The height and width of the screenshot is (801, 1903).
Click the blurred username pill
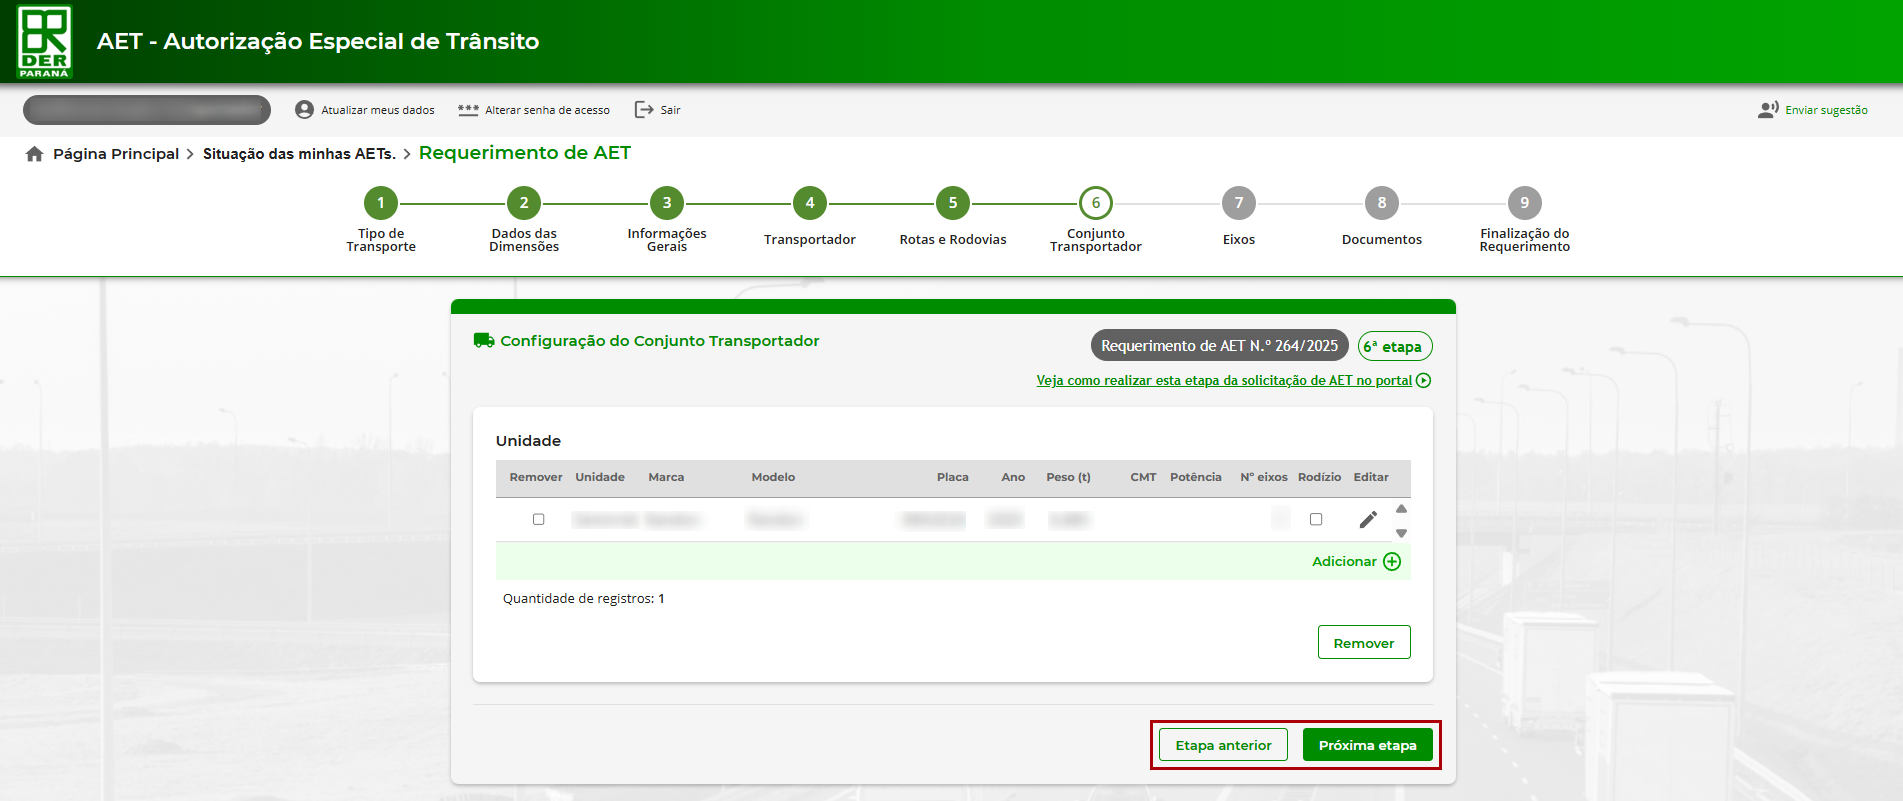coord(147,110)
